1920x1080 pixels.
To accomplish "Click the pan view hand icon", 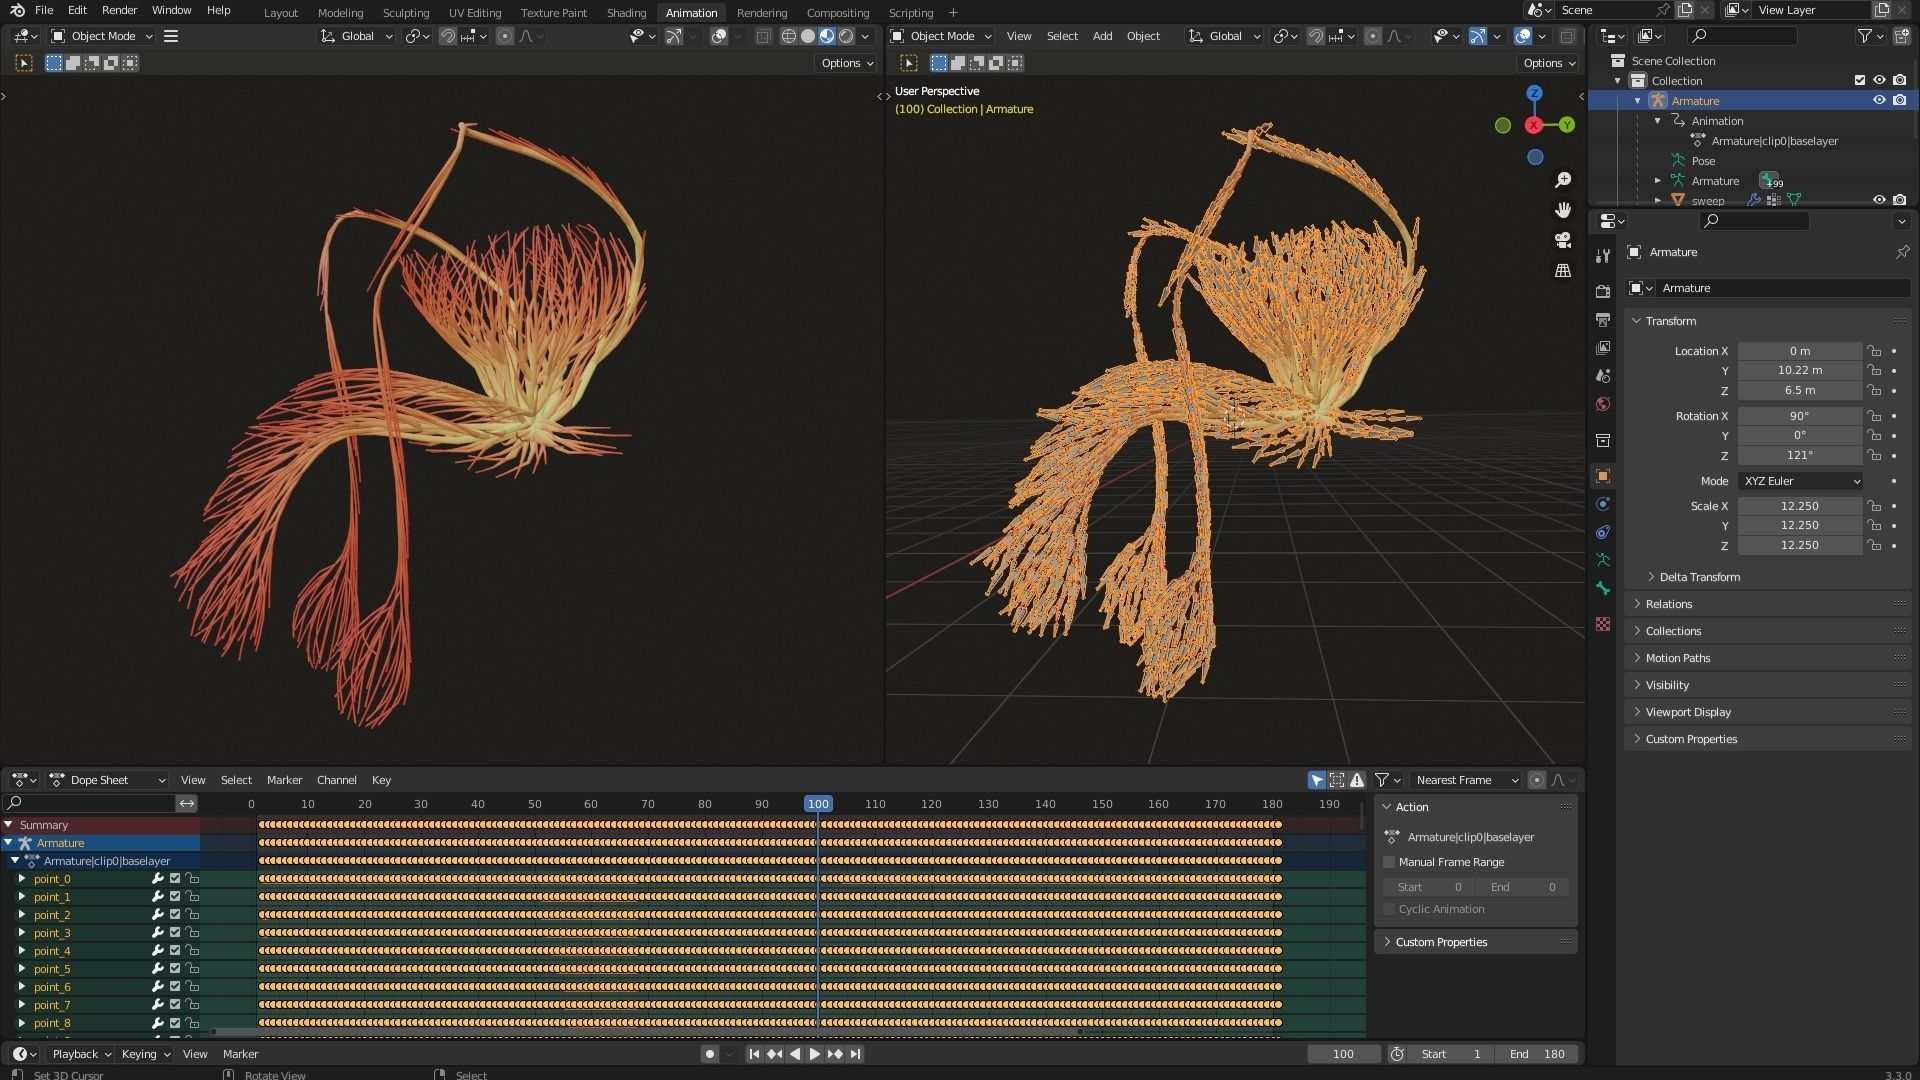I will tap(1563, 210).
